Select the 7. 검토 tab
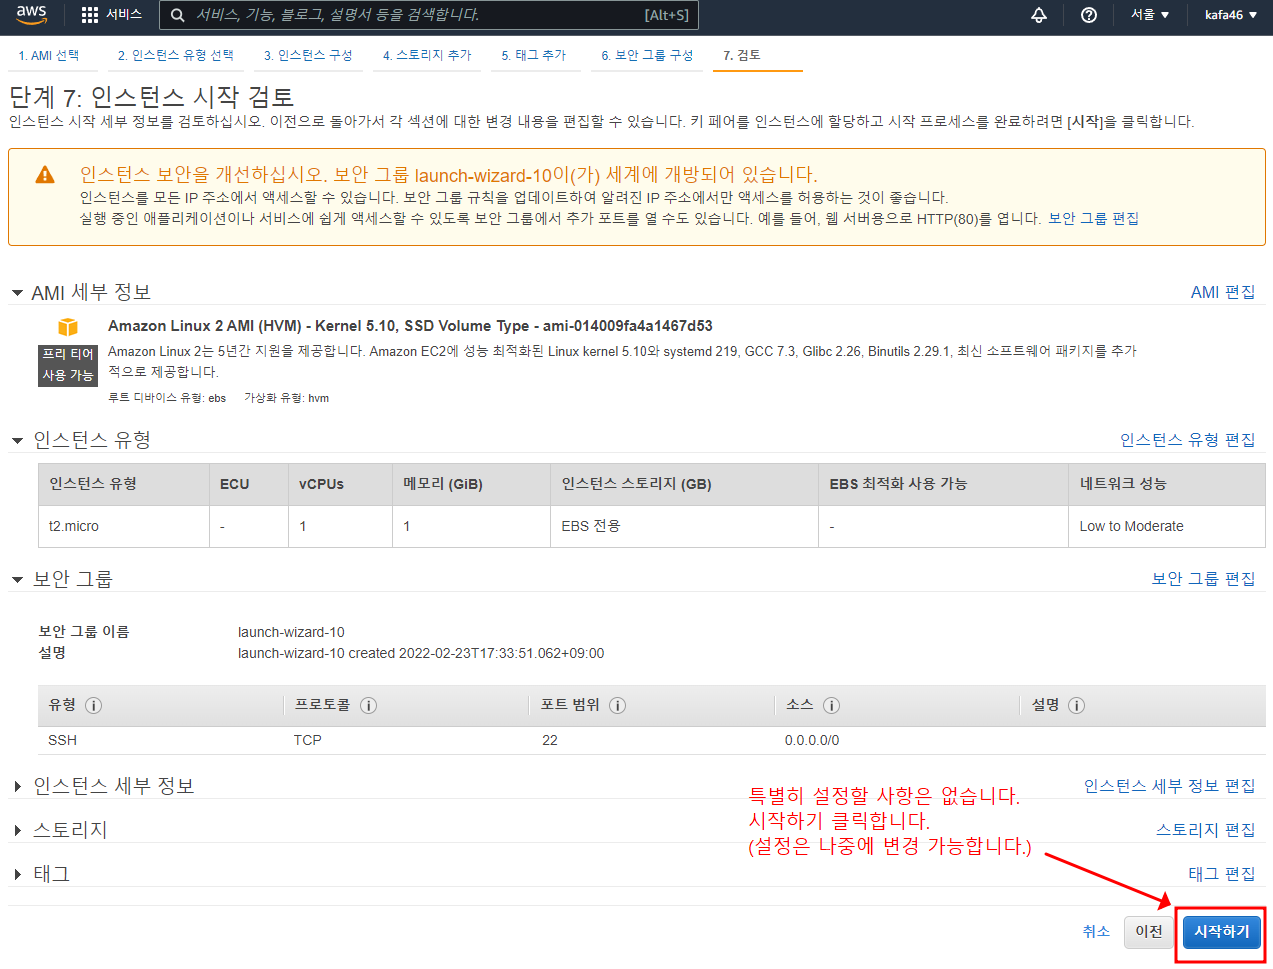Screen dimensions: 1273x969 pos(742,55)
